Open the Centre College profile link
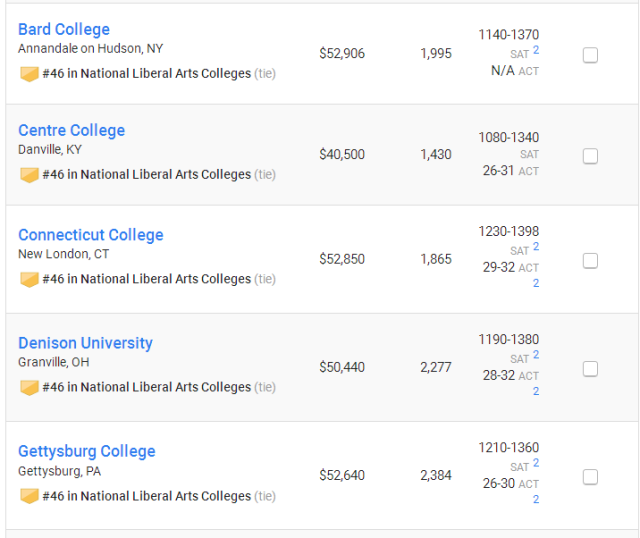The image size is (640, 538). click(x=71, y=130)
